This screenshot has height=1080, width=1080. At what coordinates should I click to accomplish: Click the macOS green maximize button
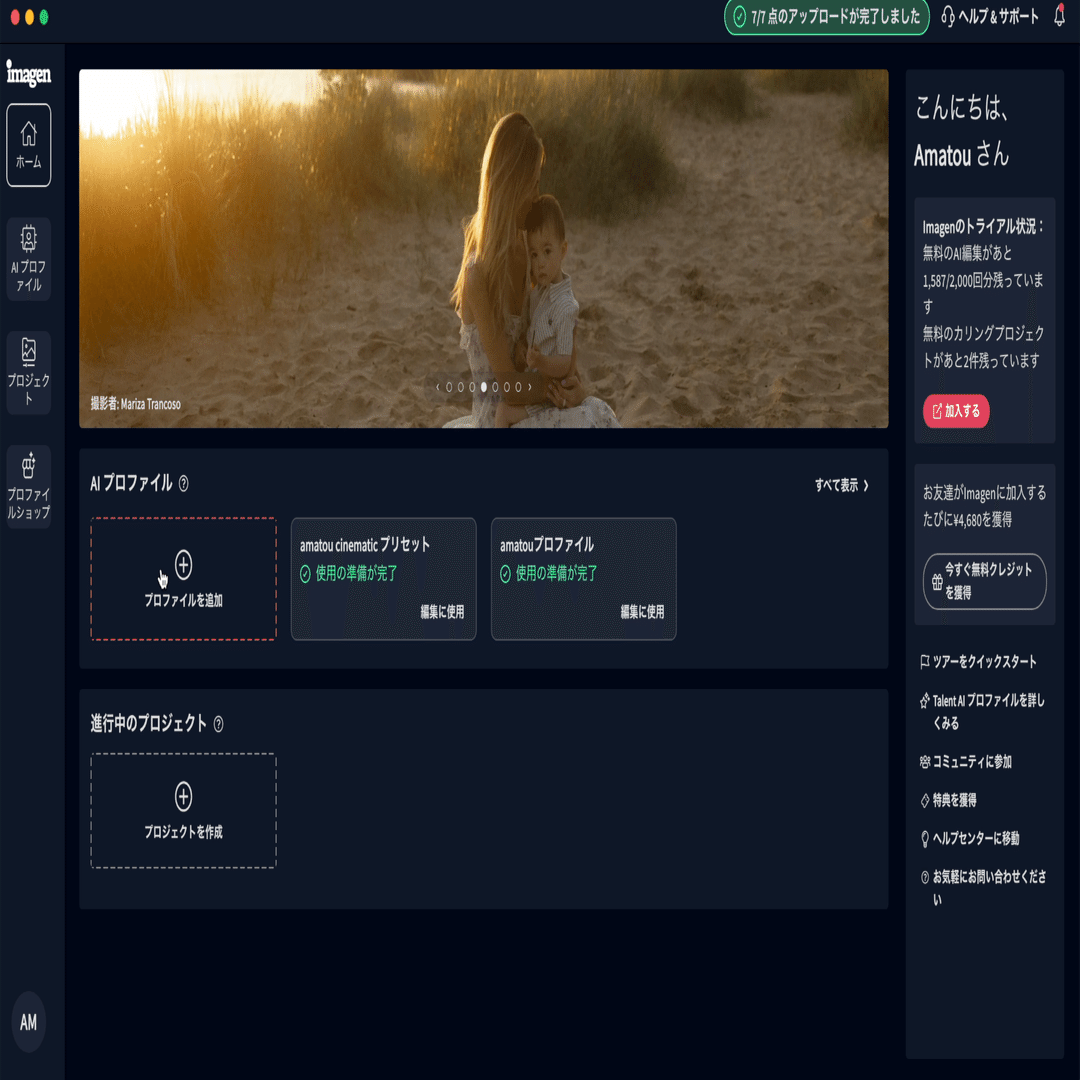click(44, 17)
